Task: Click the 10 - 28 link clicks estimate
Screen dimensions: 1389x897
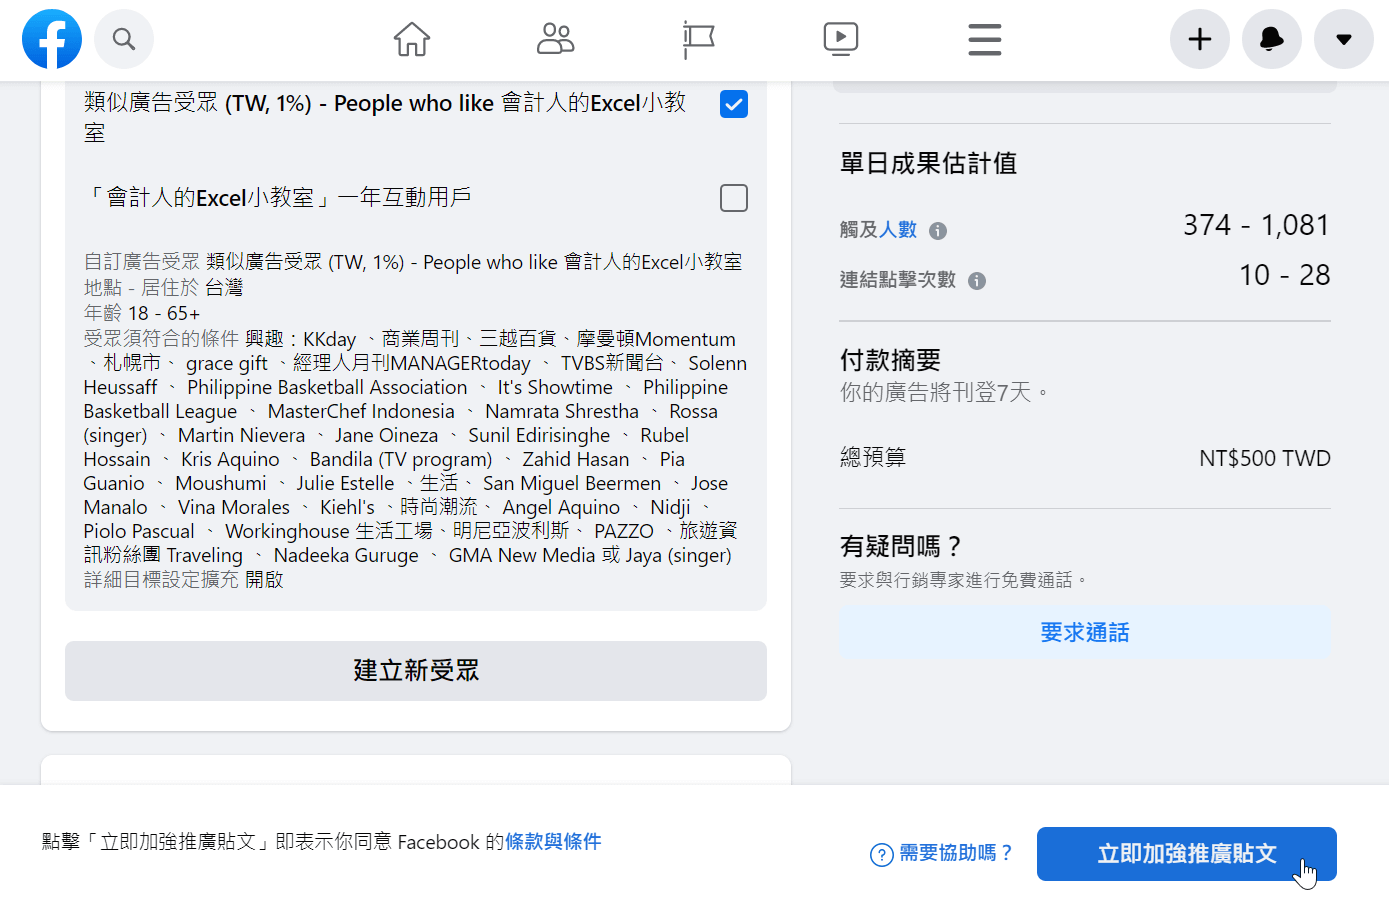Action: [1285, 275]
